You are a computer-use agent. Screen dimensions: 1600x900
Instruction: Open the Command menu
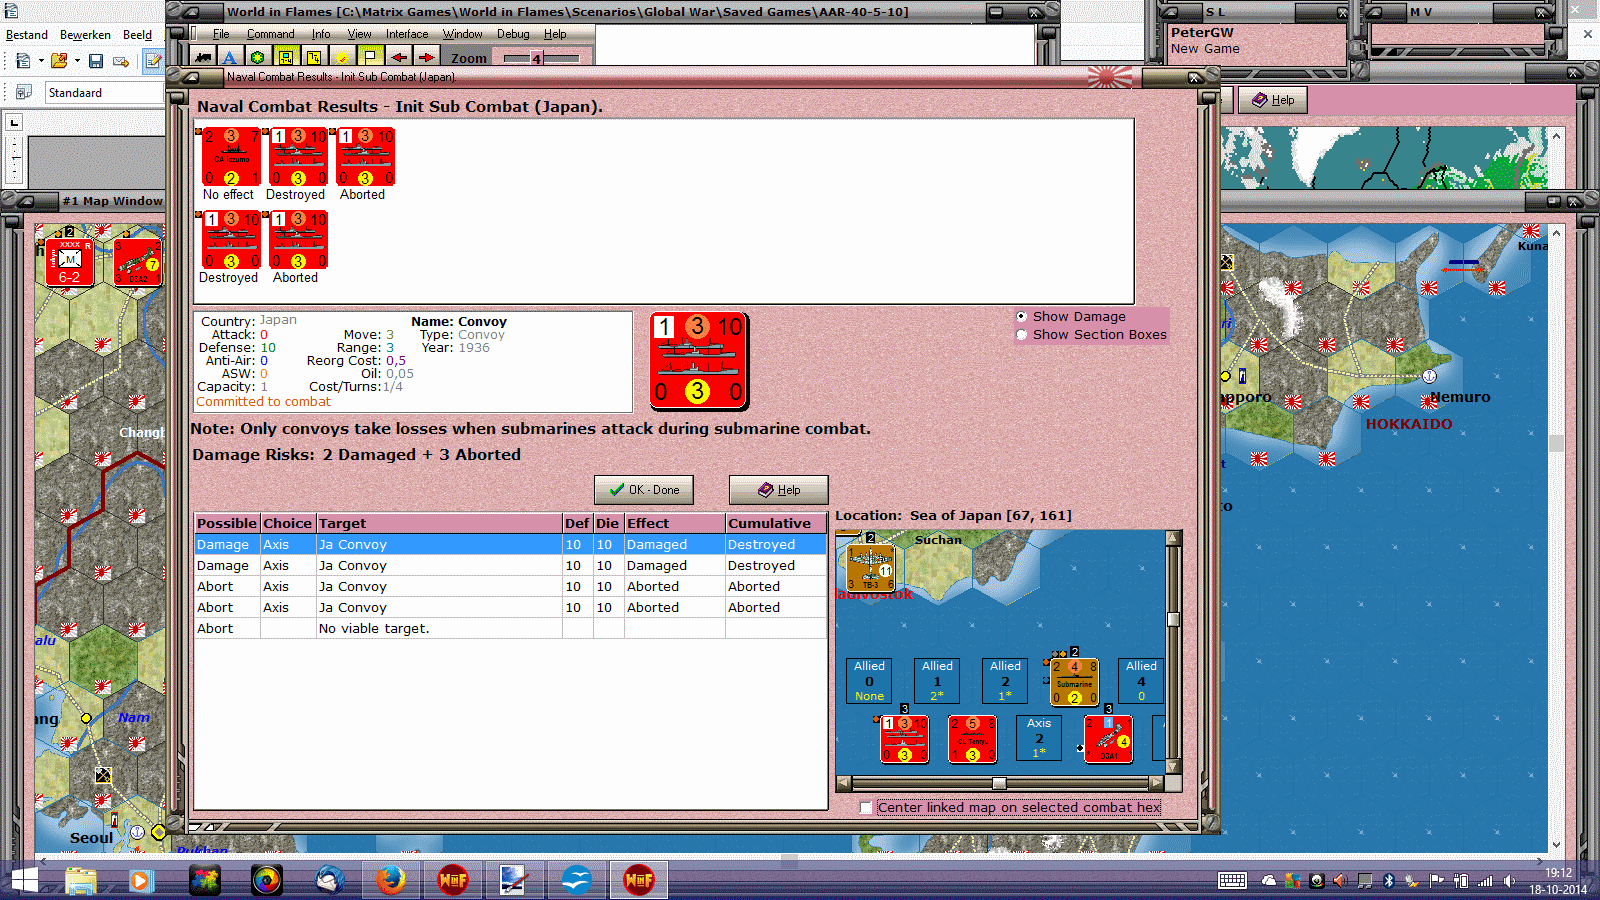pos(270,34)
